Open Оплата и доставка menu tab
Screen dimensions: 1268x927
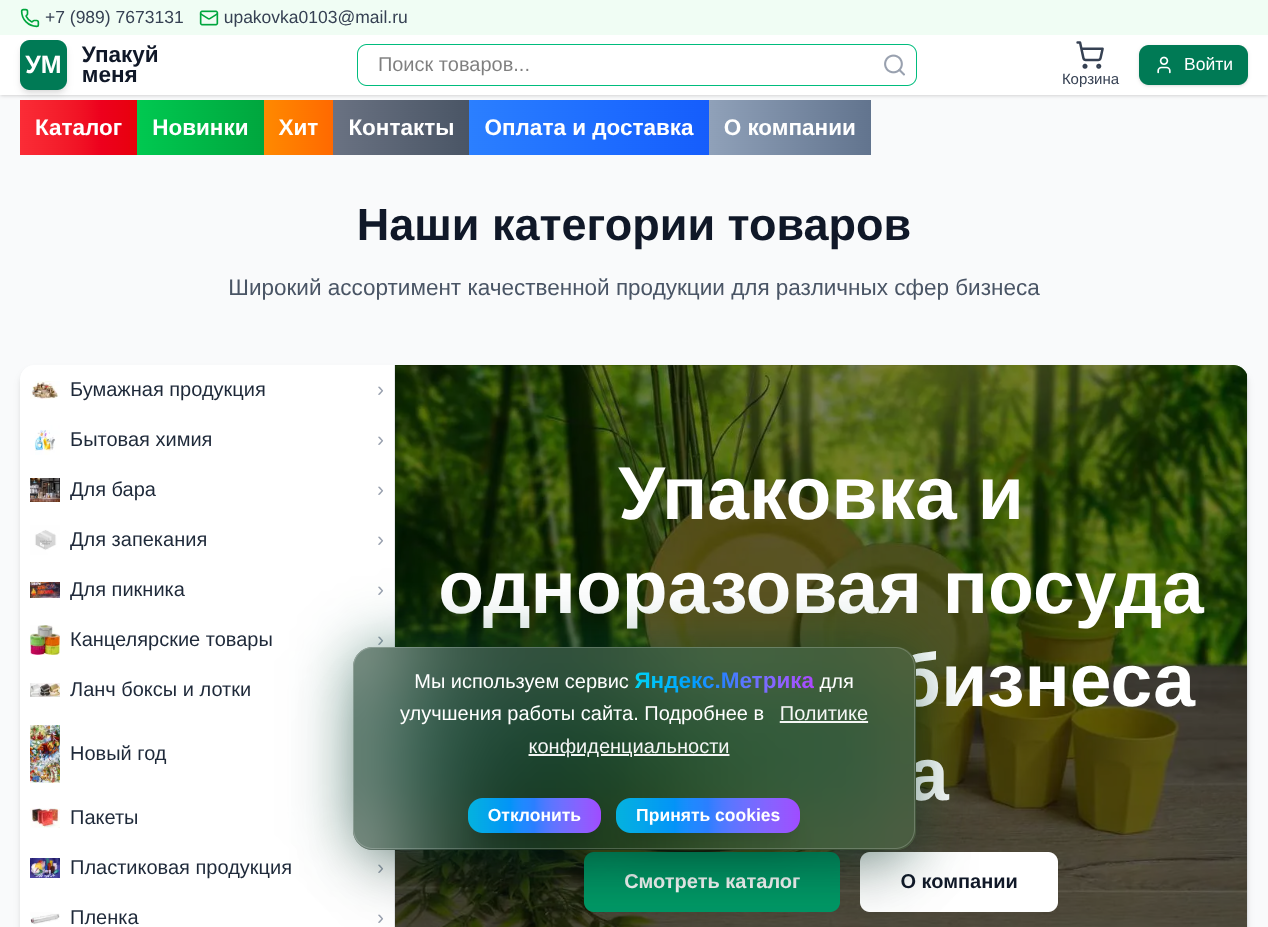589,128
